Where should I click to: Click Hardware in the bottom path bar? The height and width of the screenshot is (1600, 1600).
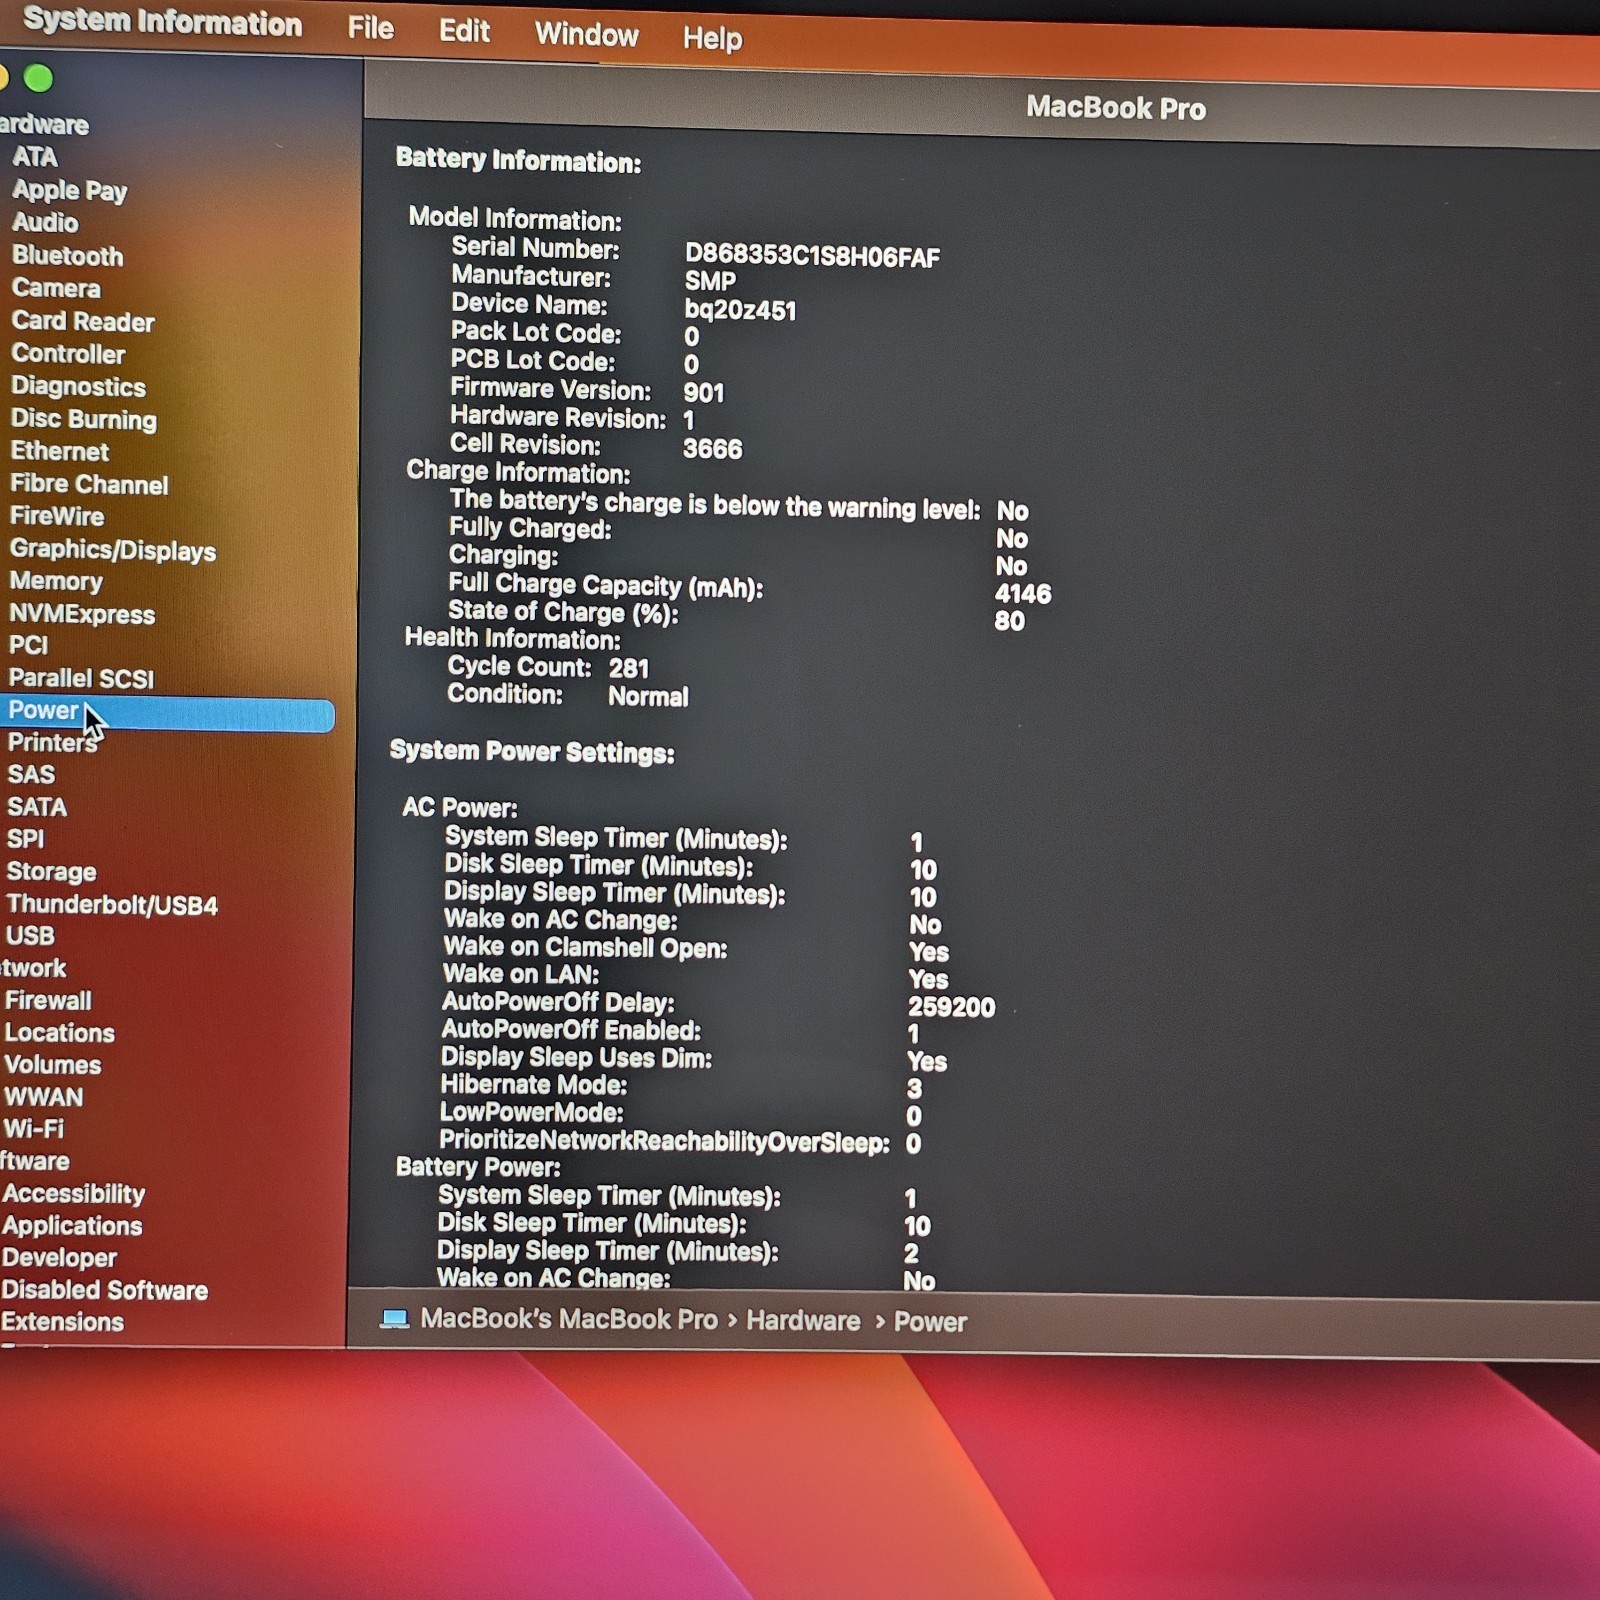(803, 1321)
